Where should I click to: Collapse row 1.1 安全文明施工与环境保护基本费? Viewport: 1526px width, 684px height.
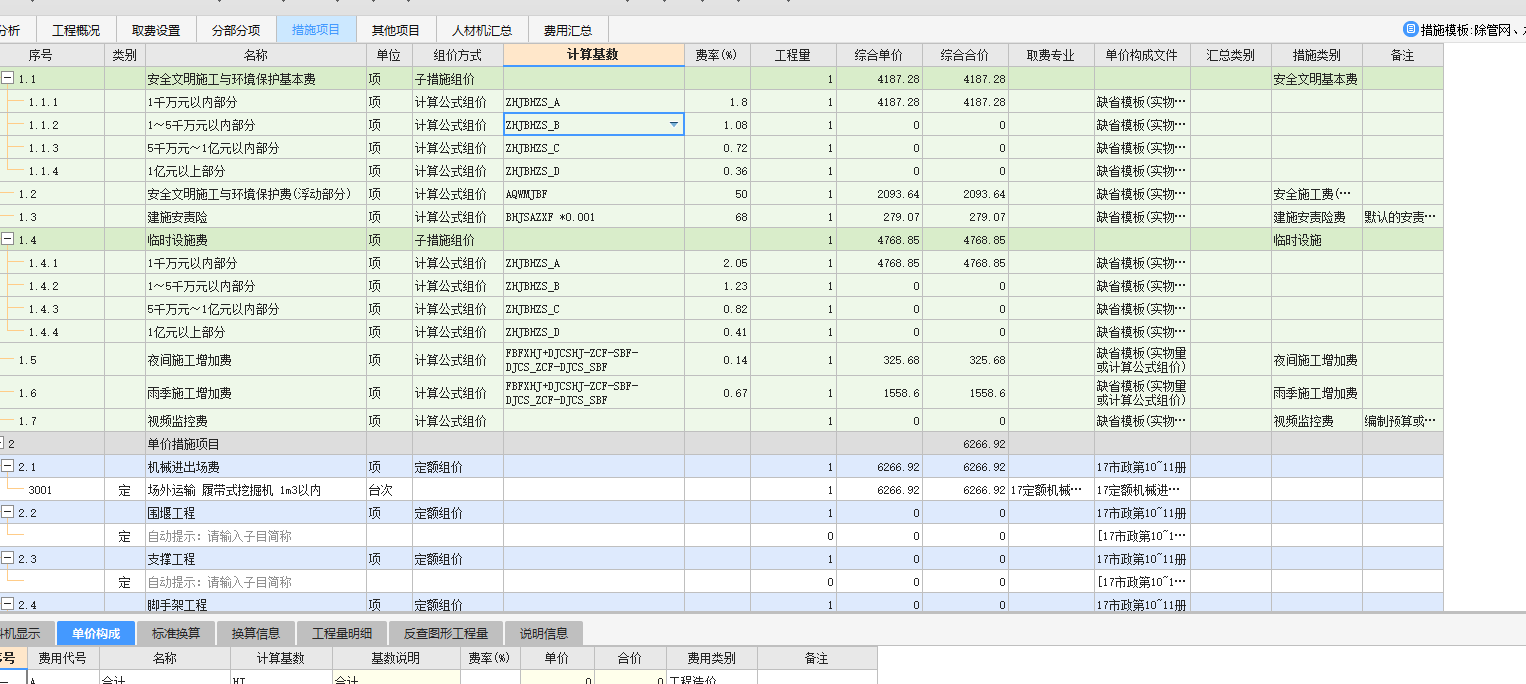pos(7,78)
